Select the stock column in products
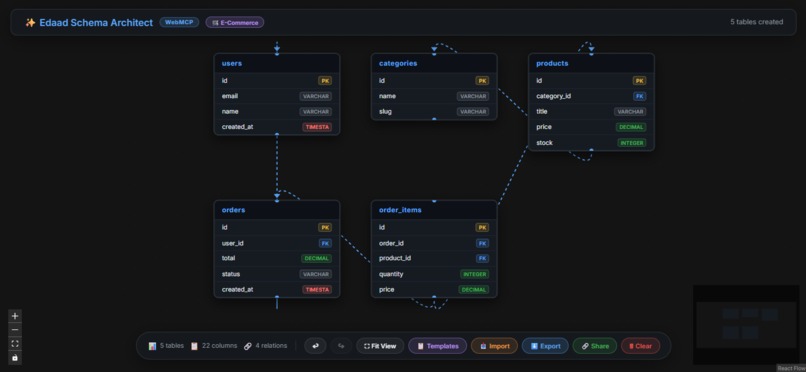This screenshot has width=806, height=372. pos(591,143)
